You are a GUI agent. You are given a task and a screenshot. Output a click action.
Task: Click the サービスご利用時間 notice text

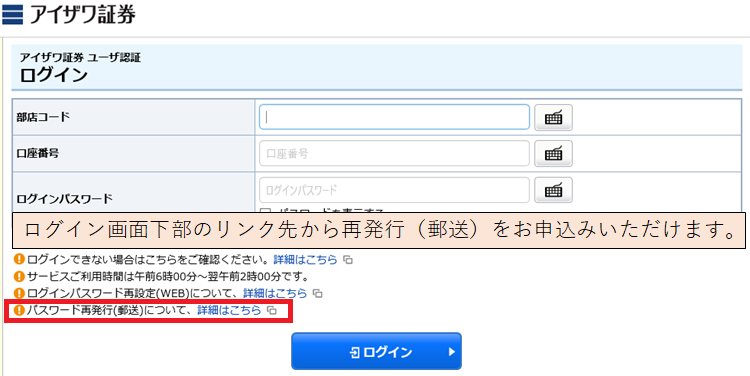[167, 276]
